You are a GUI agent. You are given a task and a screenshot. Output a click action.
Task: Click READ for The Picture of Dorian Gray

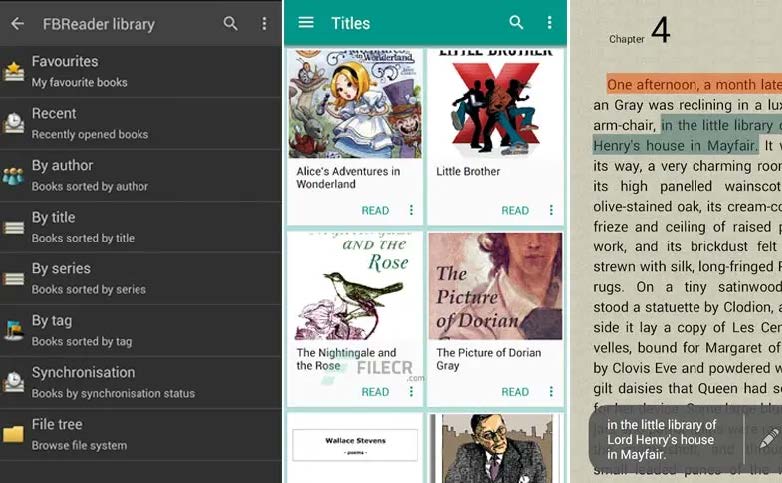pos(515,392)
